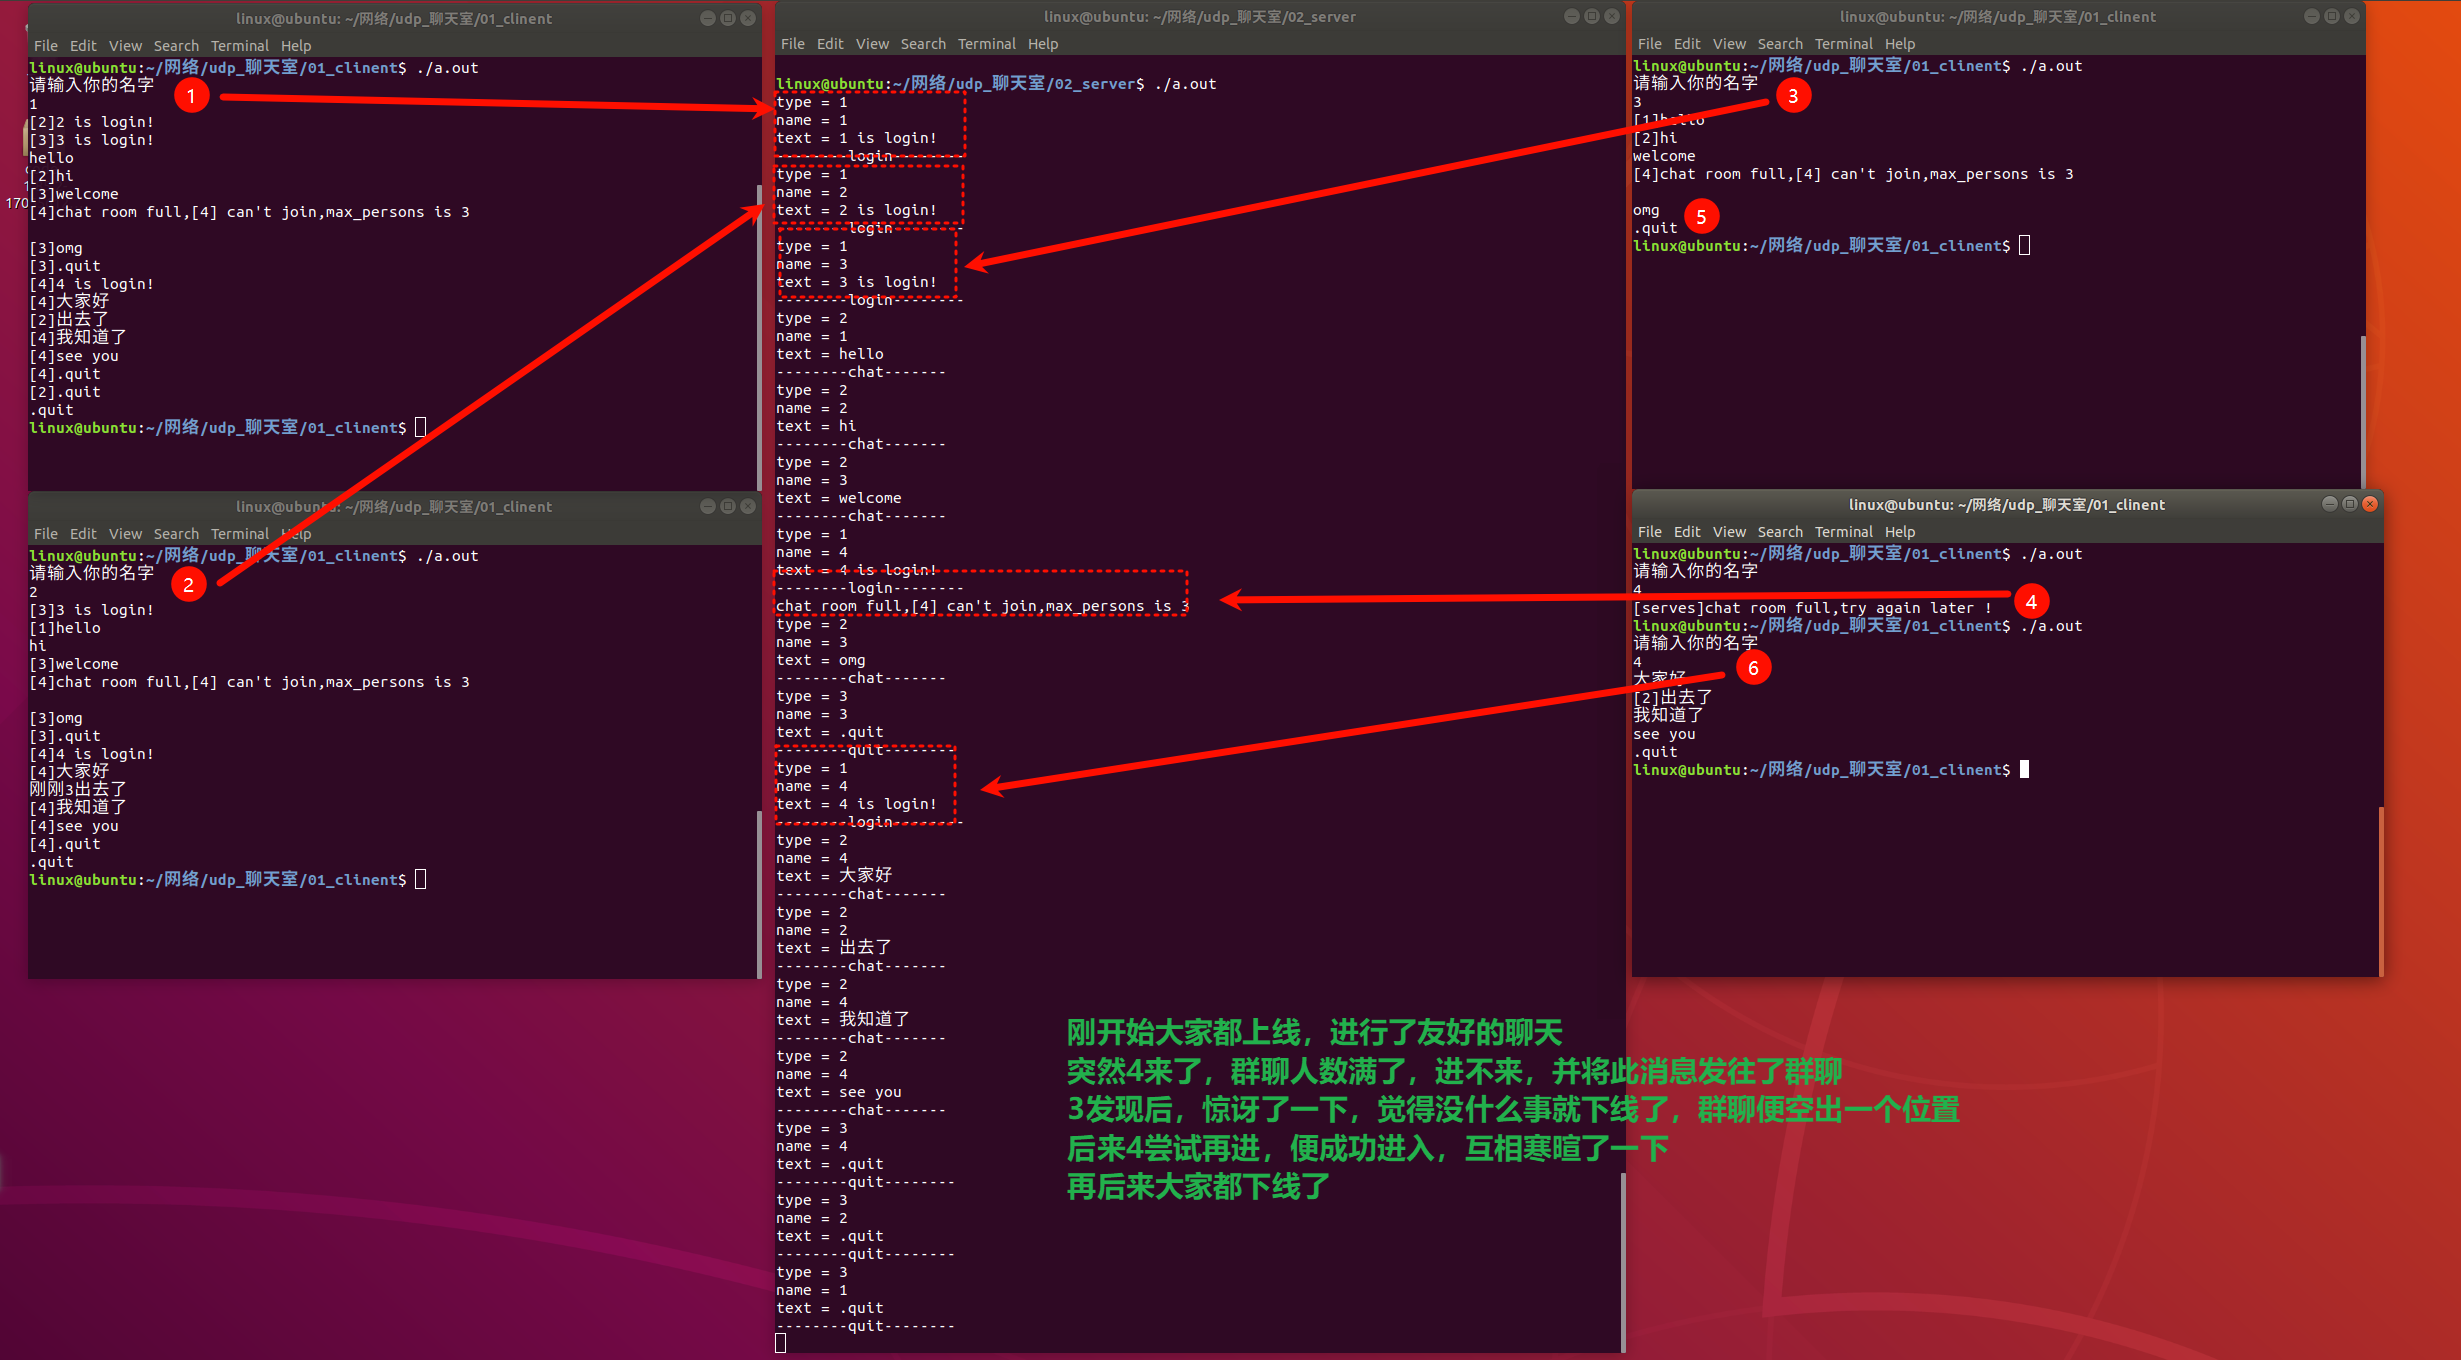Open Help menu in 02_server terminal
This screenshot has height=1360, width=2461.
point(1042,44)
